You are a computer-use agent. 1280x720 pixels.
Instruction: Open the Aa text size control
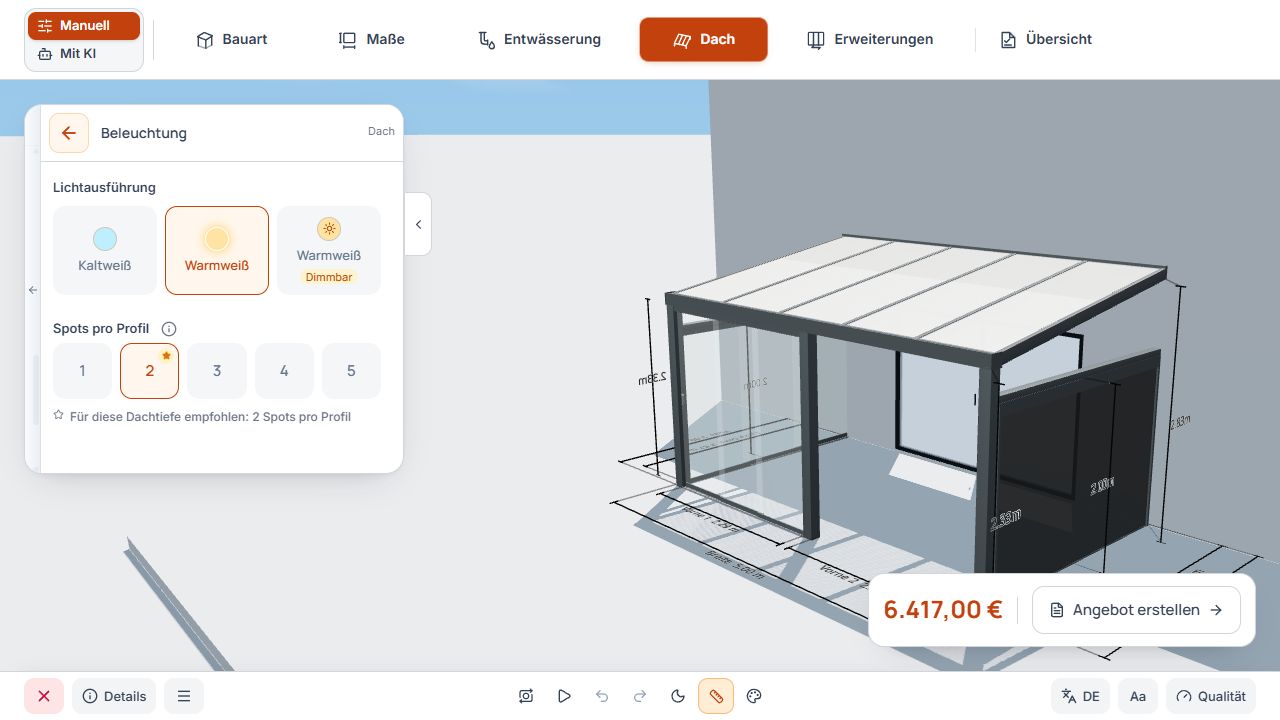coord(1138,696)
